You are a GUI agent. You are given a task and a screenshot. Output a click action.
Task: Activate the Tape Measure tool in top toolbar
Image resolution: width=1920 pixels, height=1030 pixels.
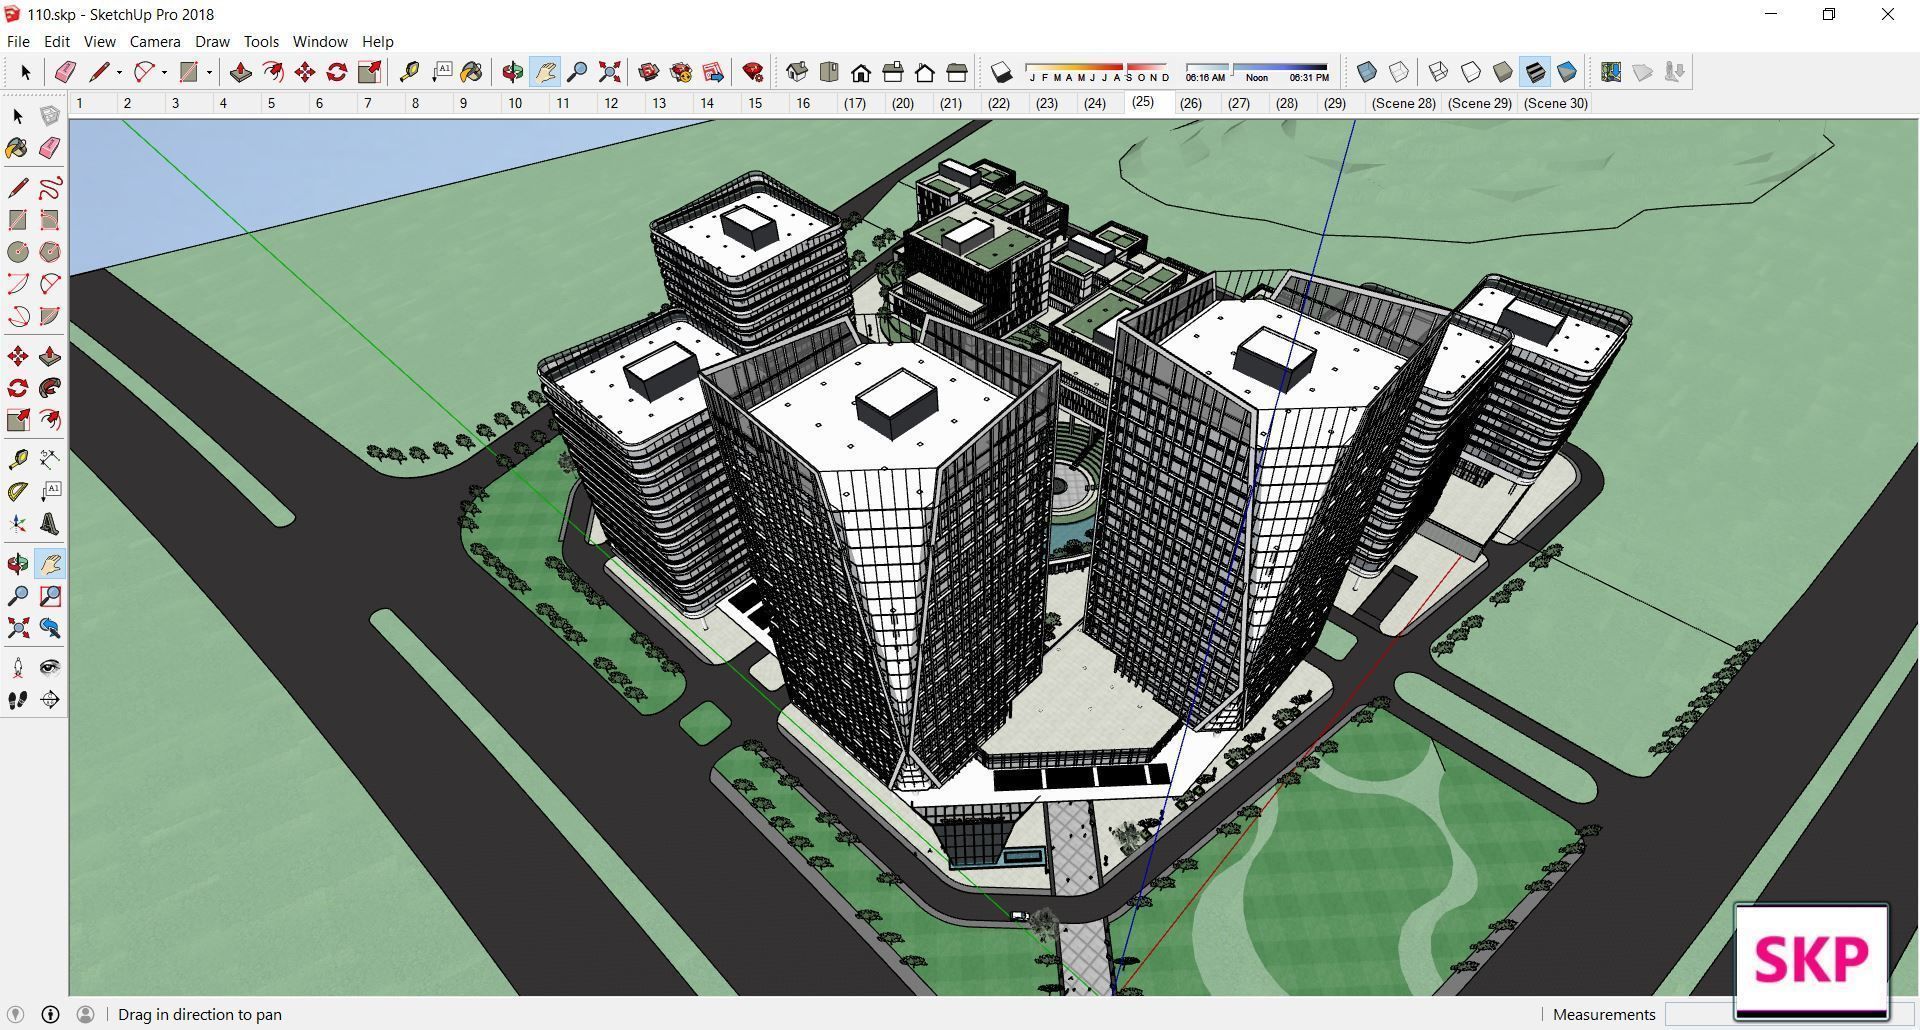click(x=409, y=72)
